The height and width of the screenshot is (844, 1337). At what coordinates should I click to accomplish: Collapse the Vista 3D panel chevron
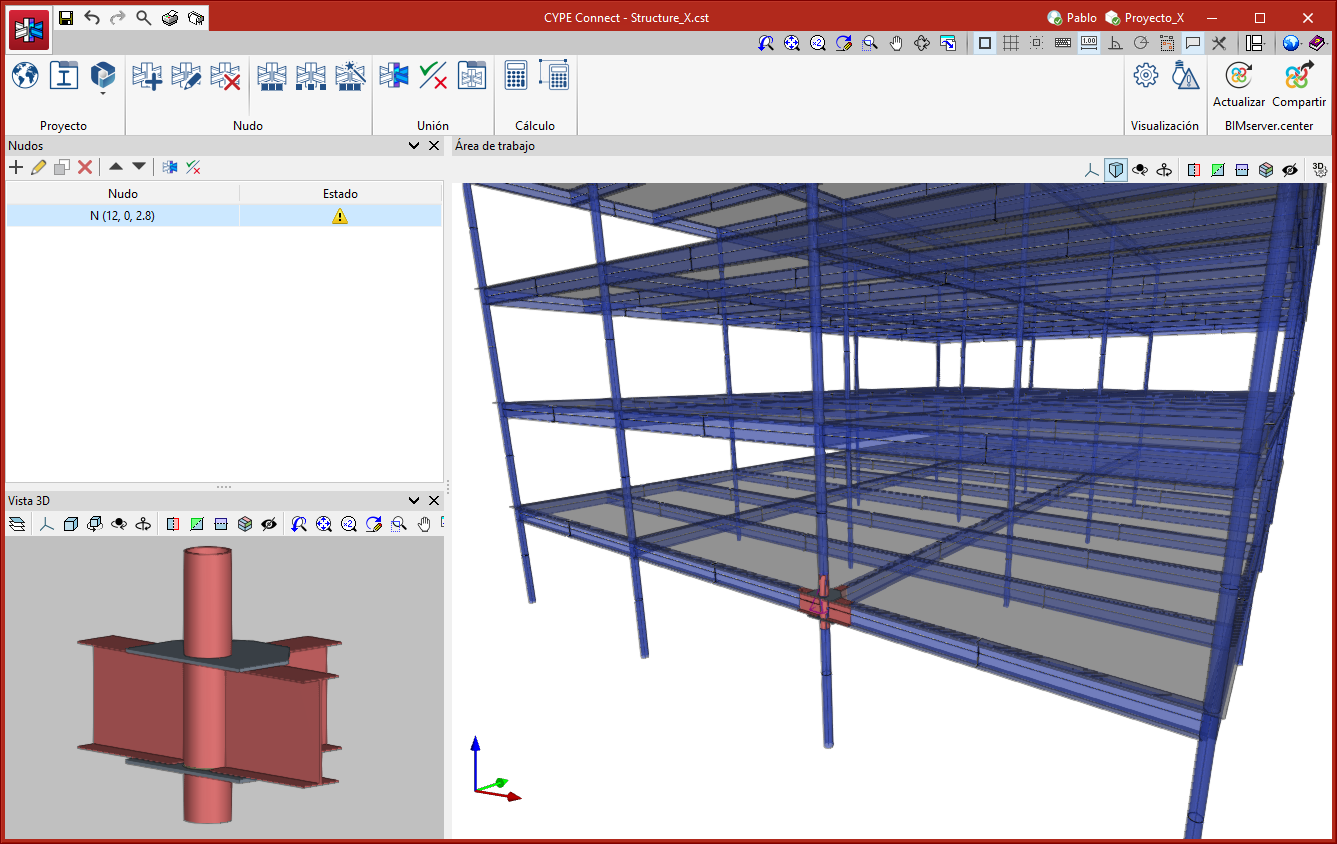click(x=415, y=500)
